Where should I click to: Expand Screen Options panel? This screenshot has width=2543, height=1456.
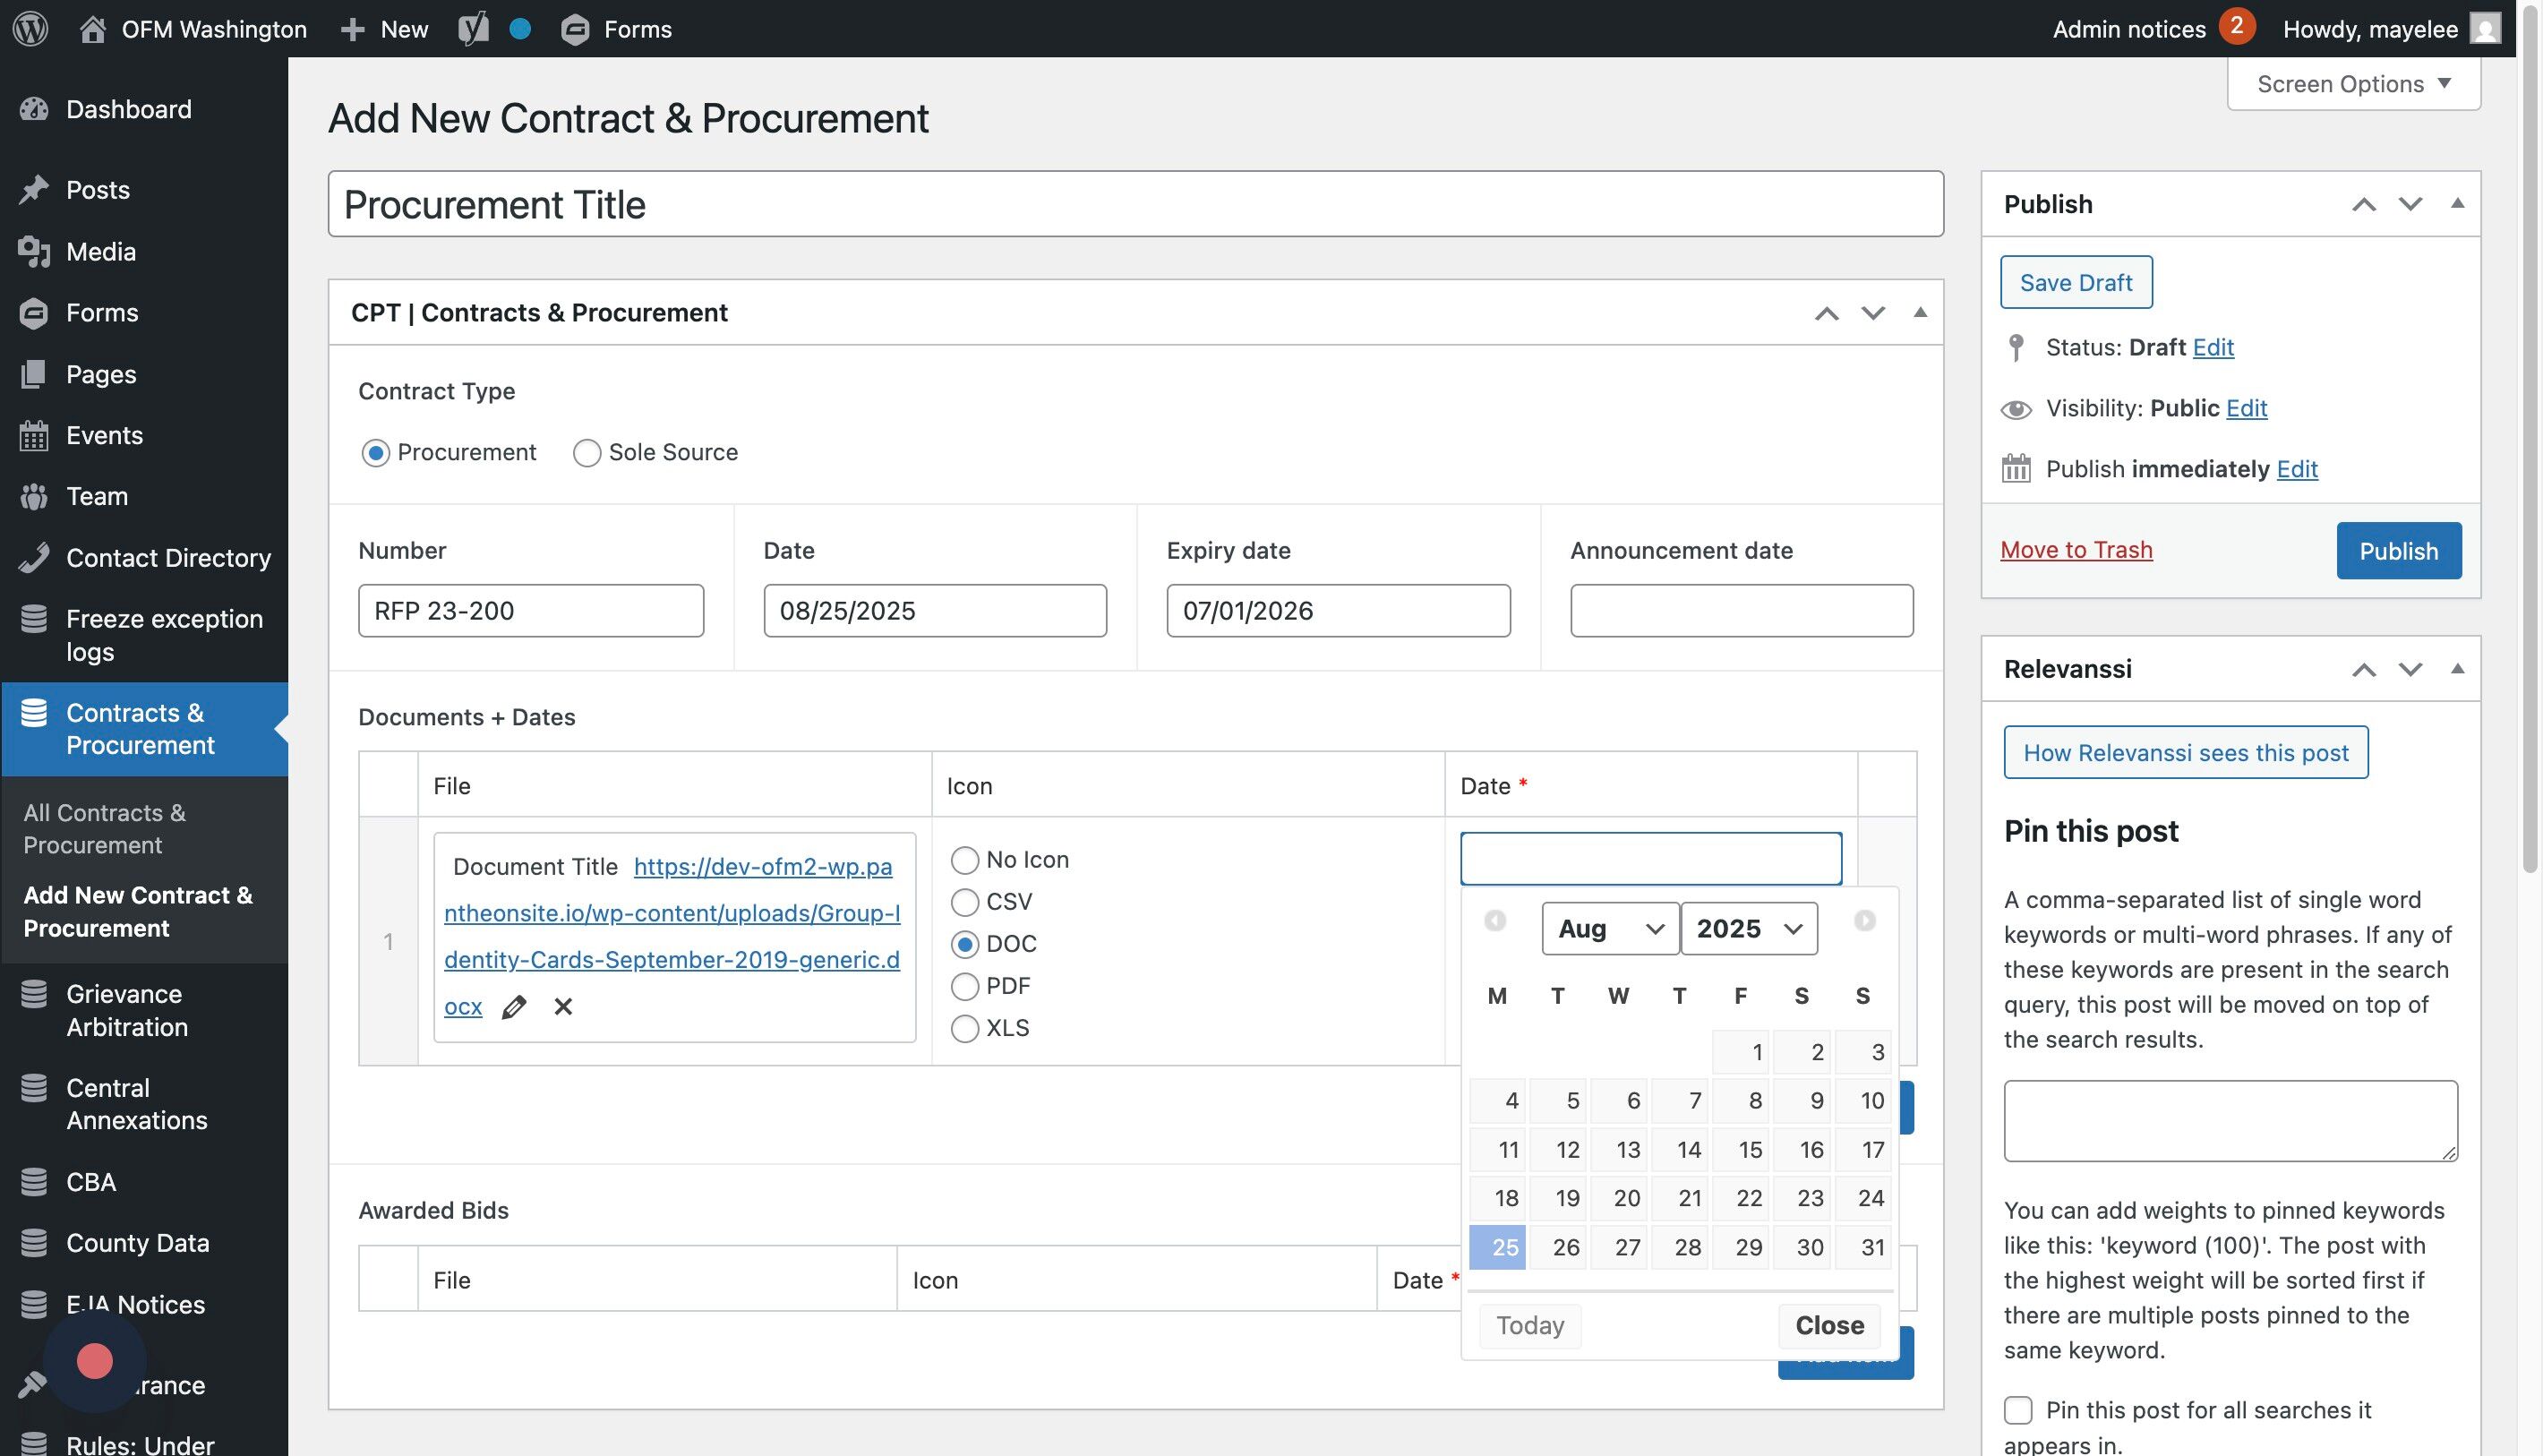[x=2353, y=84]
